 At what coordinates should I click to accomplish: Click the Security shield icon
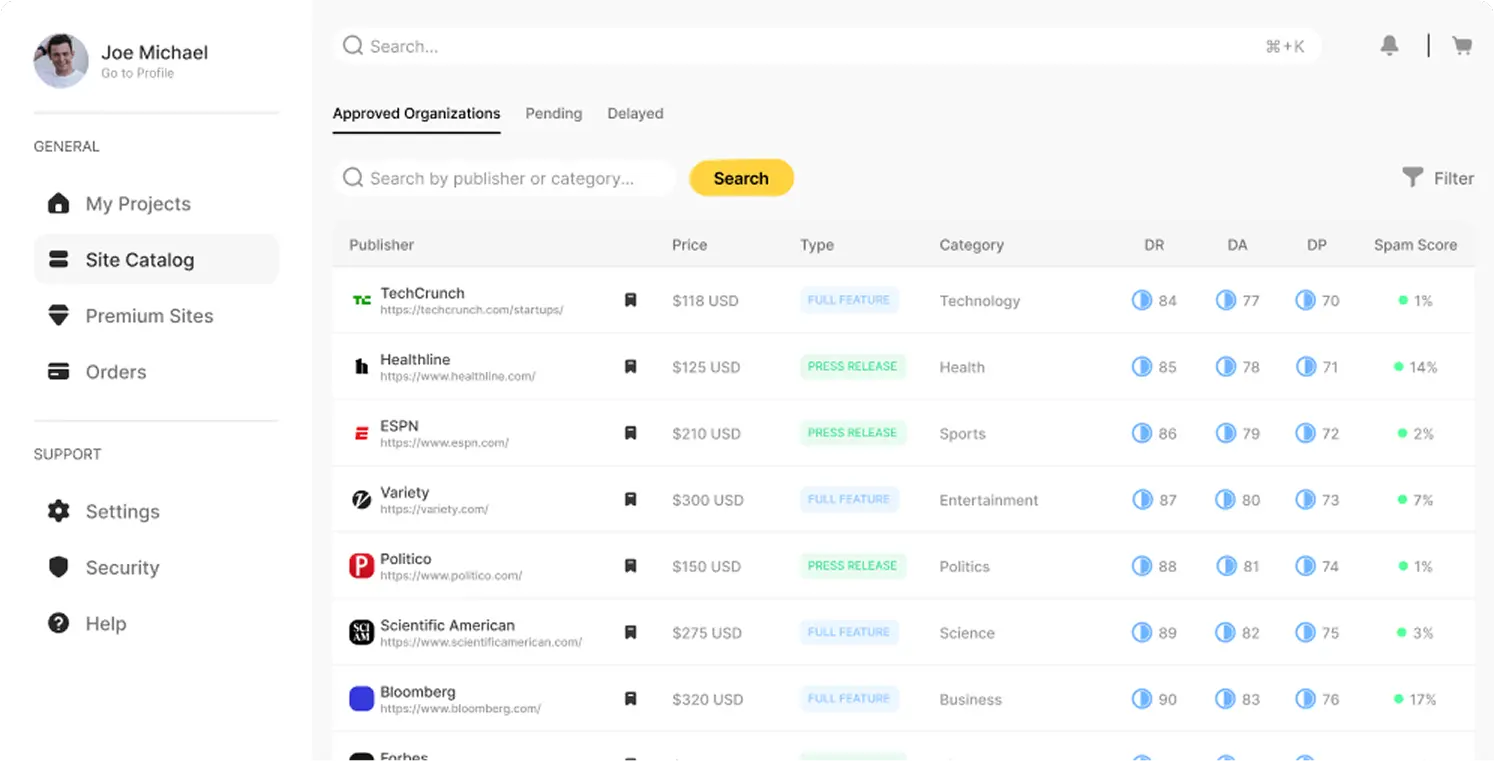click(x=59, y=568)
